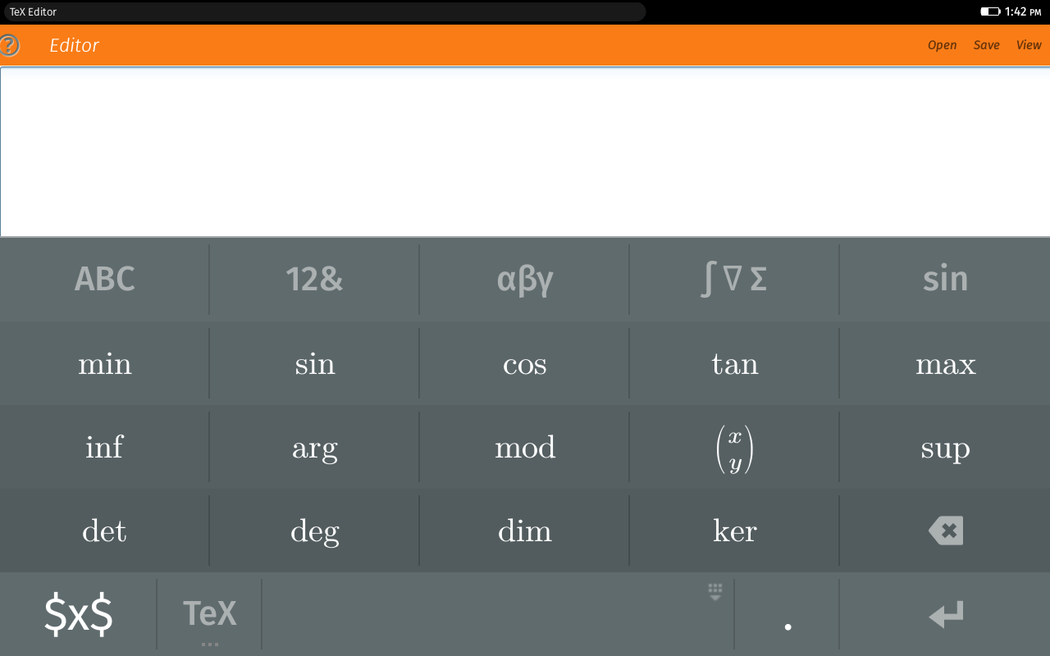The image size is (1050, 656).
Task: Tap the $x$ math mode key
Action: (78, 613)
